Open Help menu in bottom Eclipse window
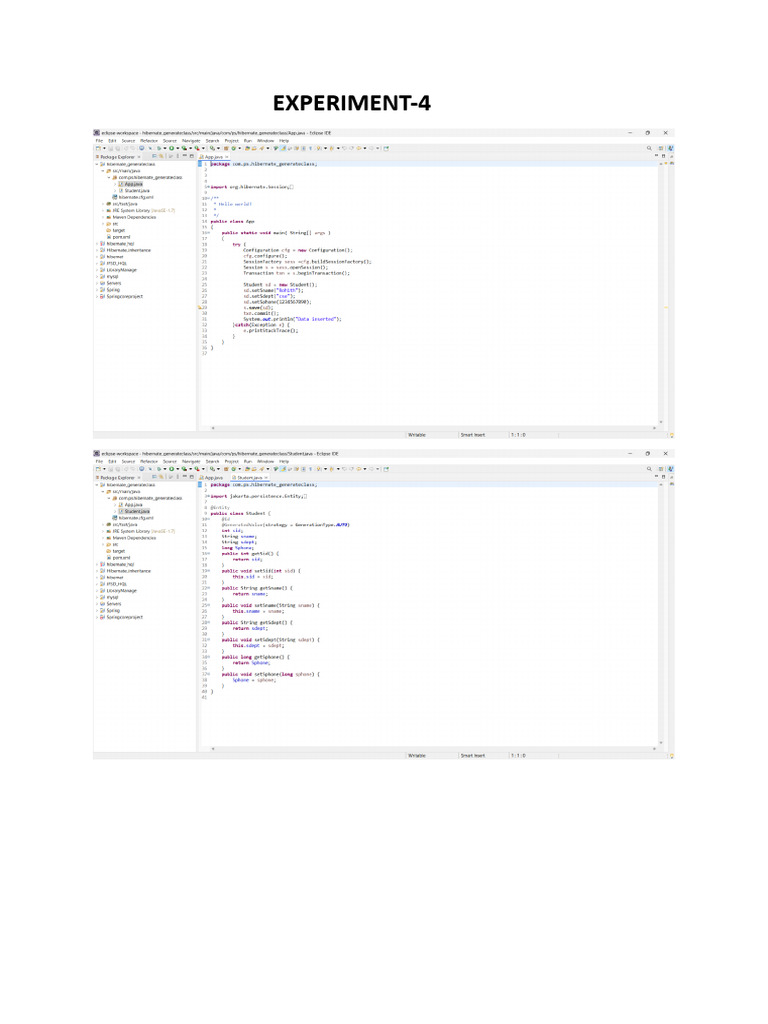This screenshot has height=1024, width=768. click(x=284, y=461)
